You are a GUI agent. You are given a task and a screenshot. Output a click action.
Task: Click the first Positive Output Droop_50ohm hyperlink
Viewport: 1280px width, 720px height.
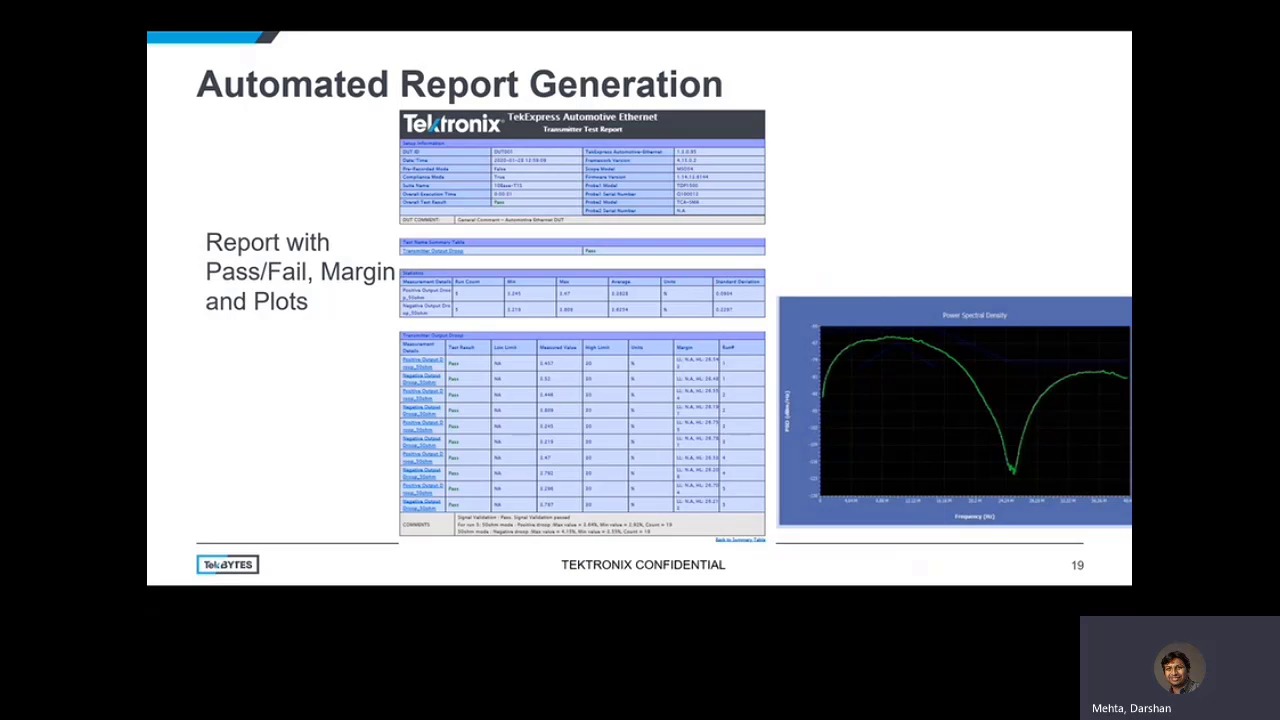pyautogui.click(x=421, y=362)
